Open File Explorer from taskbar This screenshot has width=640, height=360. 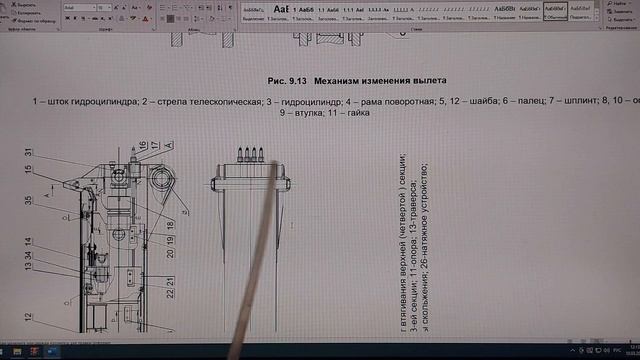point(17,351)
